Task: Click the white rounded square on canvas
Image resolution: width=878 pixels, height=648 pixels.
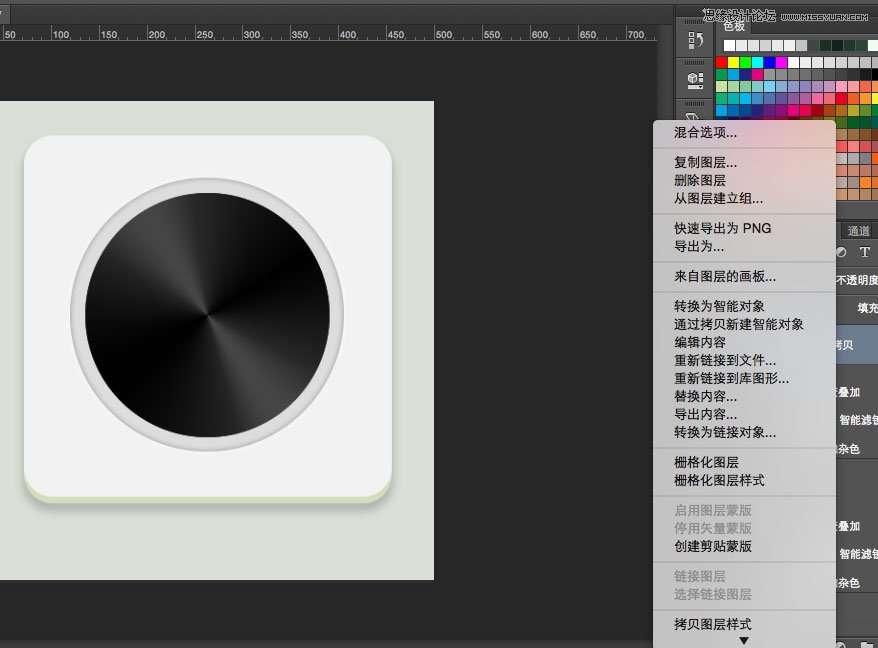Action: click(x=208, y=316)
